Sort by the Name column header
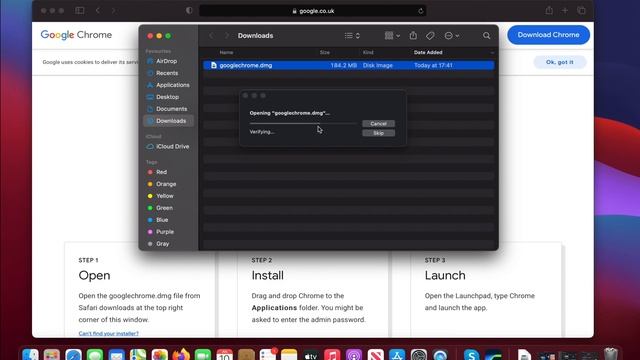Screen dimensions: 640x360 226,53
